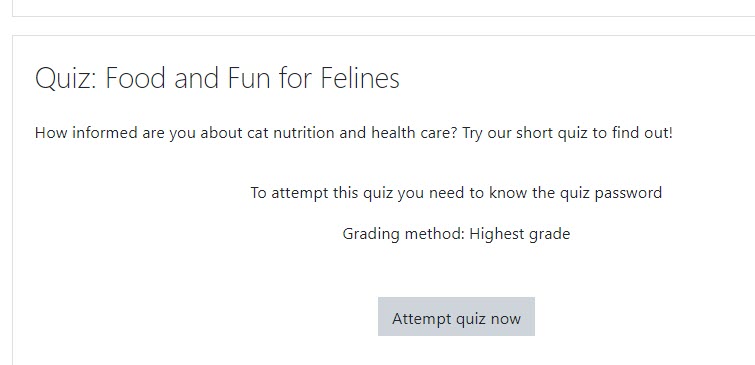The width and height of the screenshot is (755, 365).
Task: Select the Grading method: Highest grade line
Action: pyautogui.click(x=456, y=234)
